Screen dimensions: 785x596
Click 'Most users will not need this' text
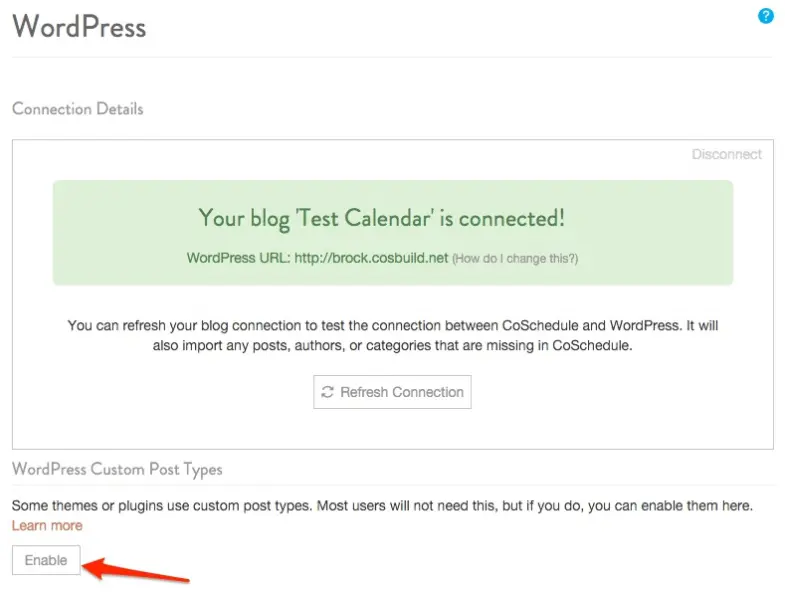point(407,506)
